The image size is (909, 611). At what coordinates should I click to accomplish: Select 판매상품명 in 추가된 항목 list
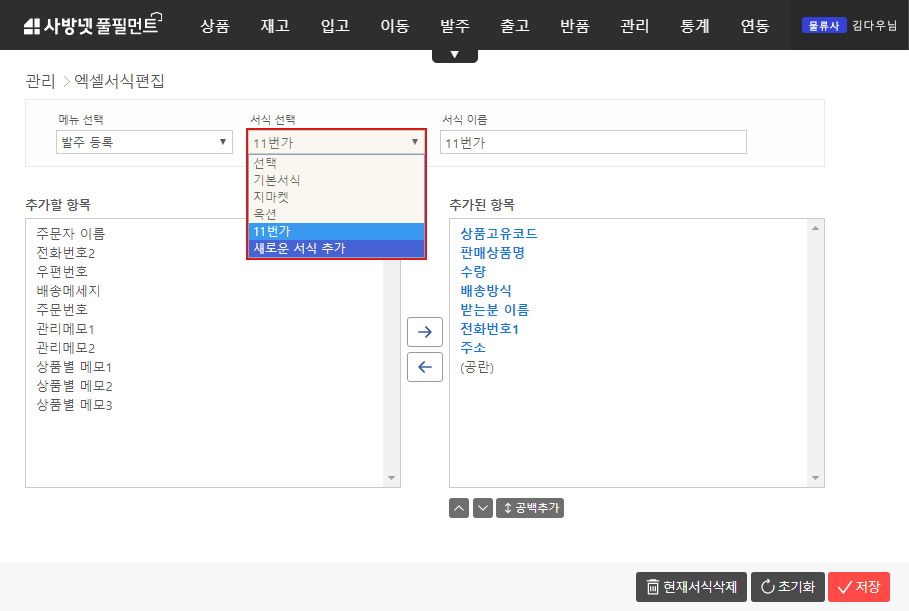tap(492, 252)
